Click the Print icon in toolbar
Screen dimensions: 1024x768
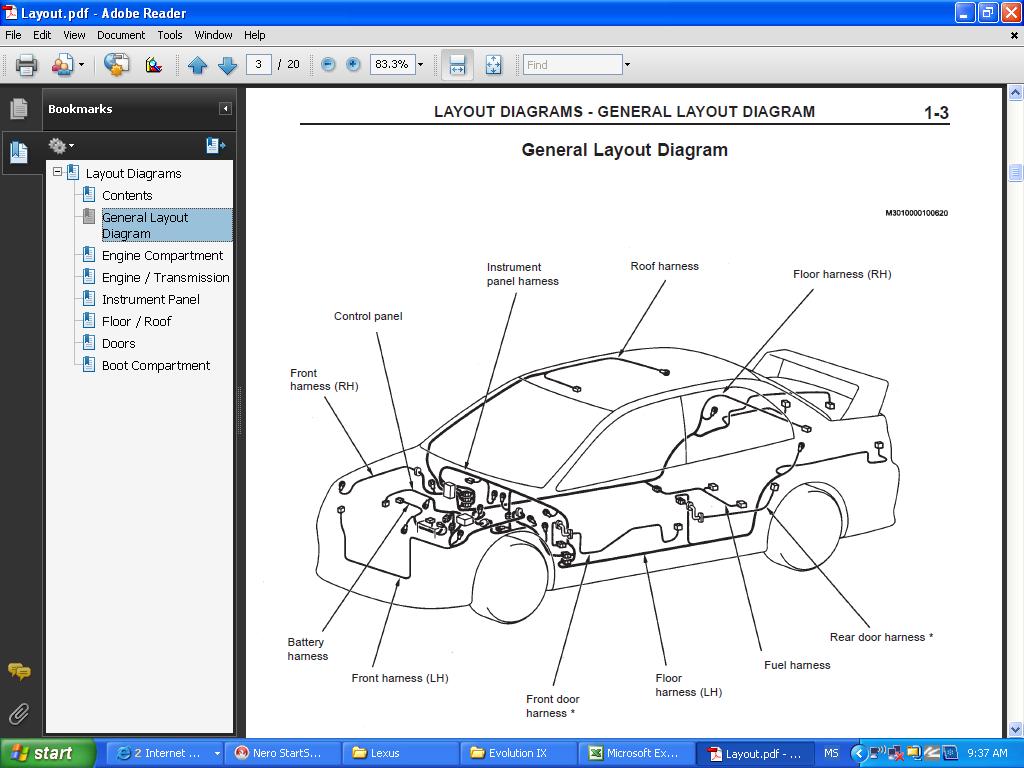(x=26, y=65)
